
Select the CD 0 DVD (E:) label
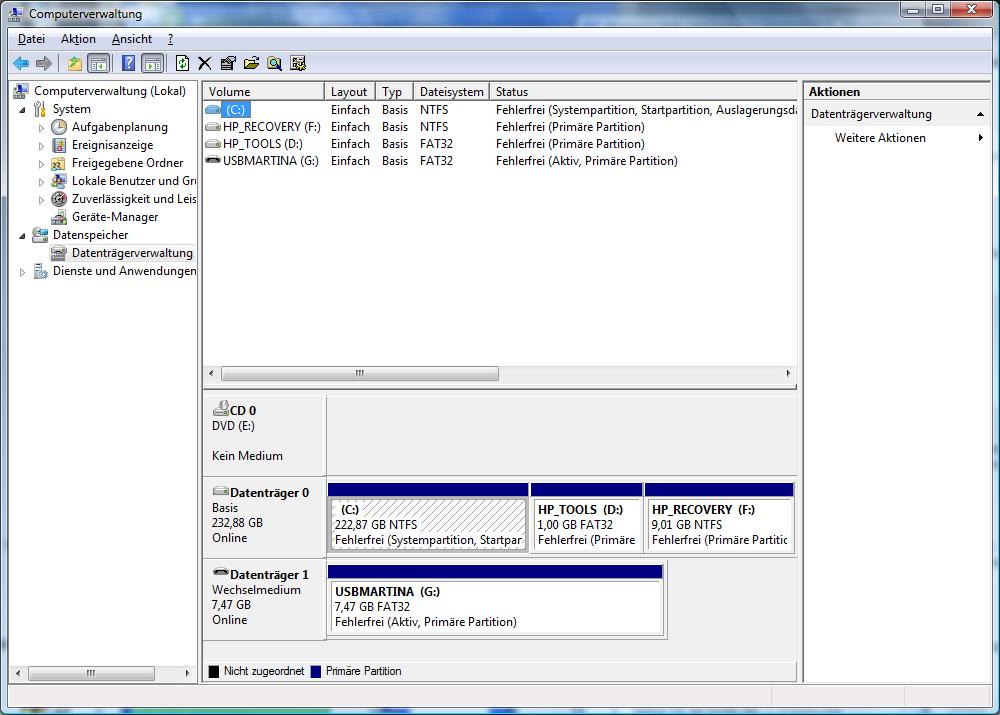(264, 434)
